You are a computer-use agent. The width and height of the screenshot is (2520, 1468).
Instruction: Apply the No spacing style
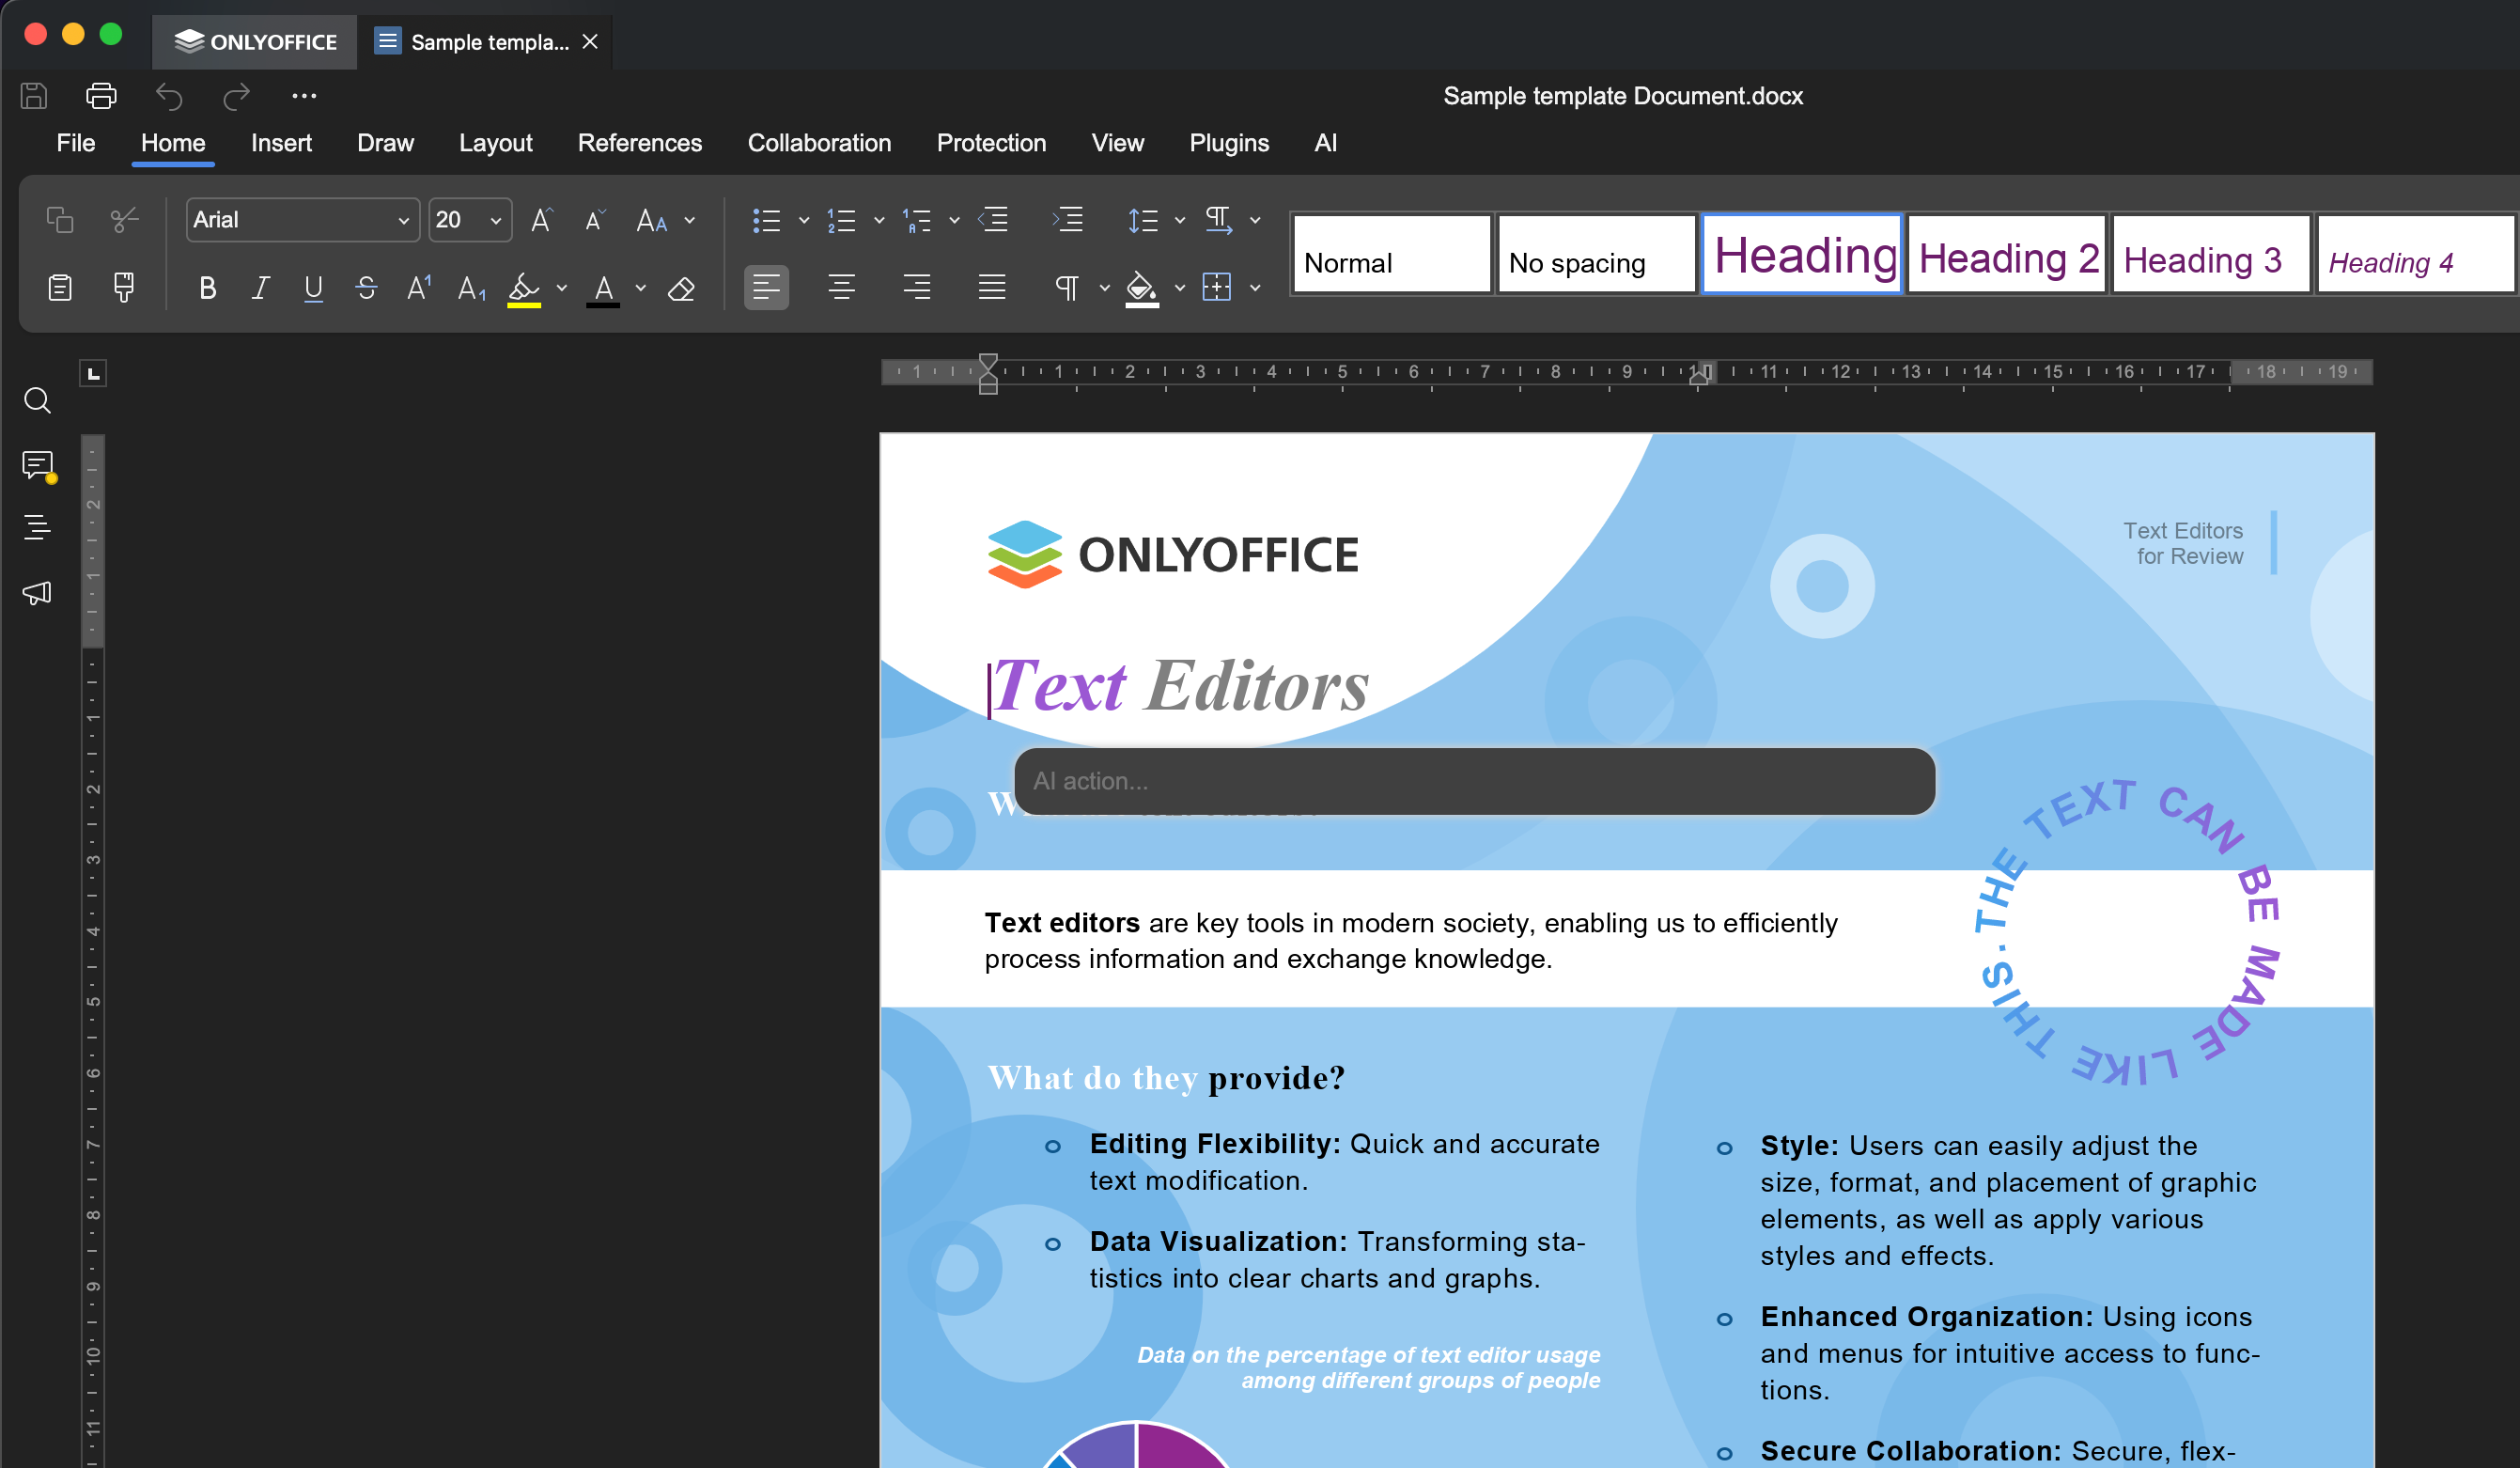[x=1596, y=254]
